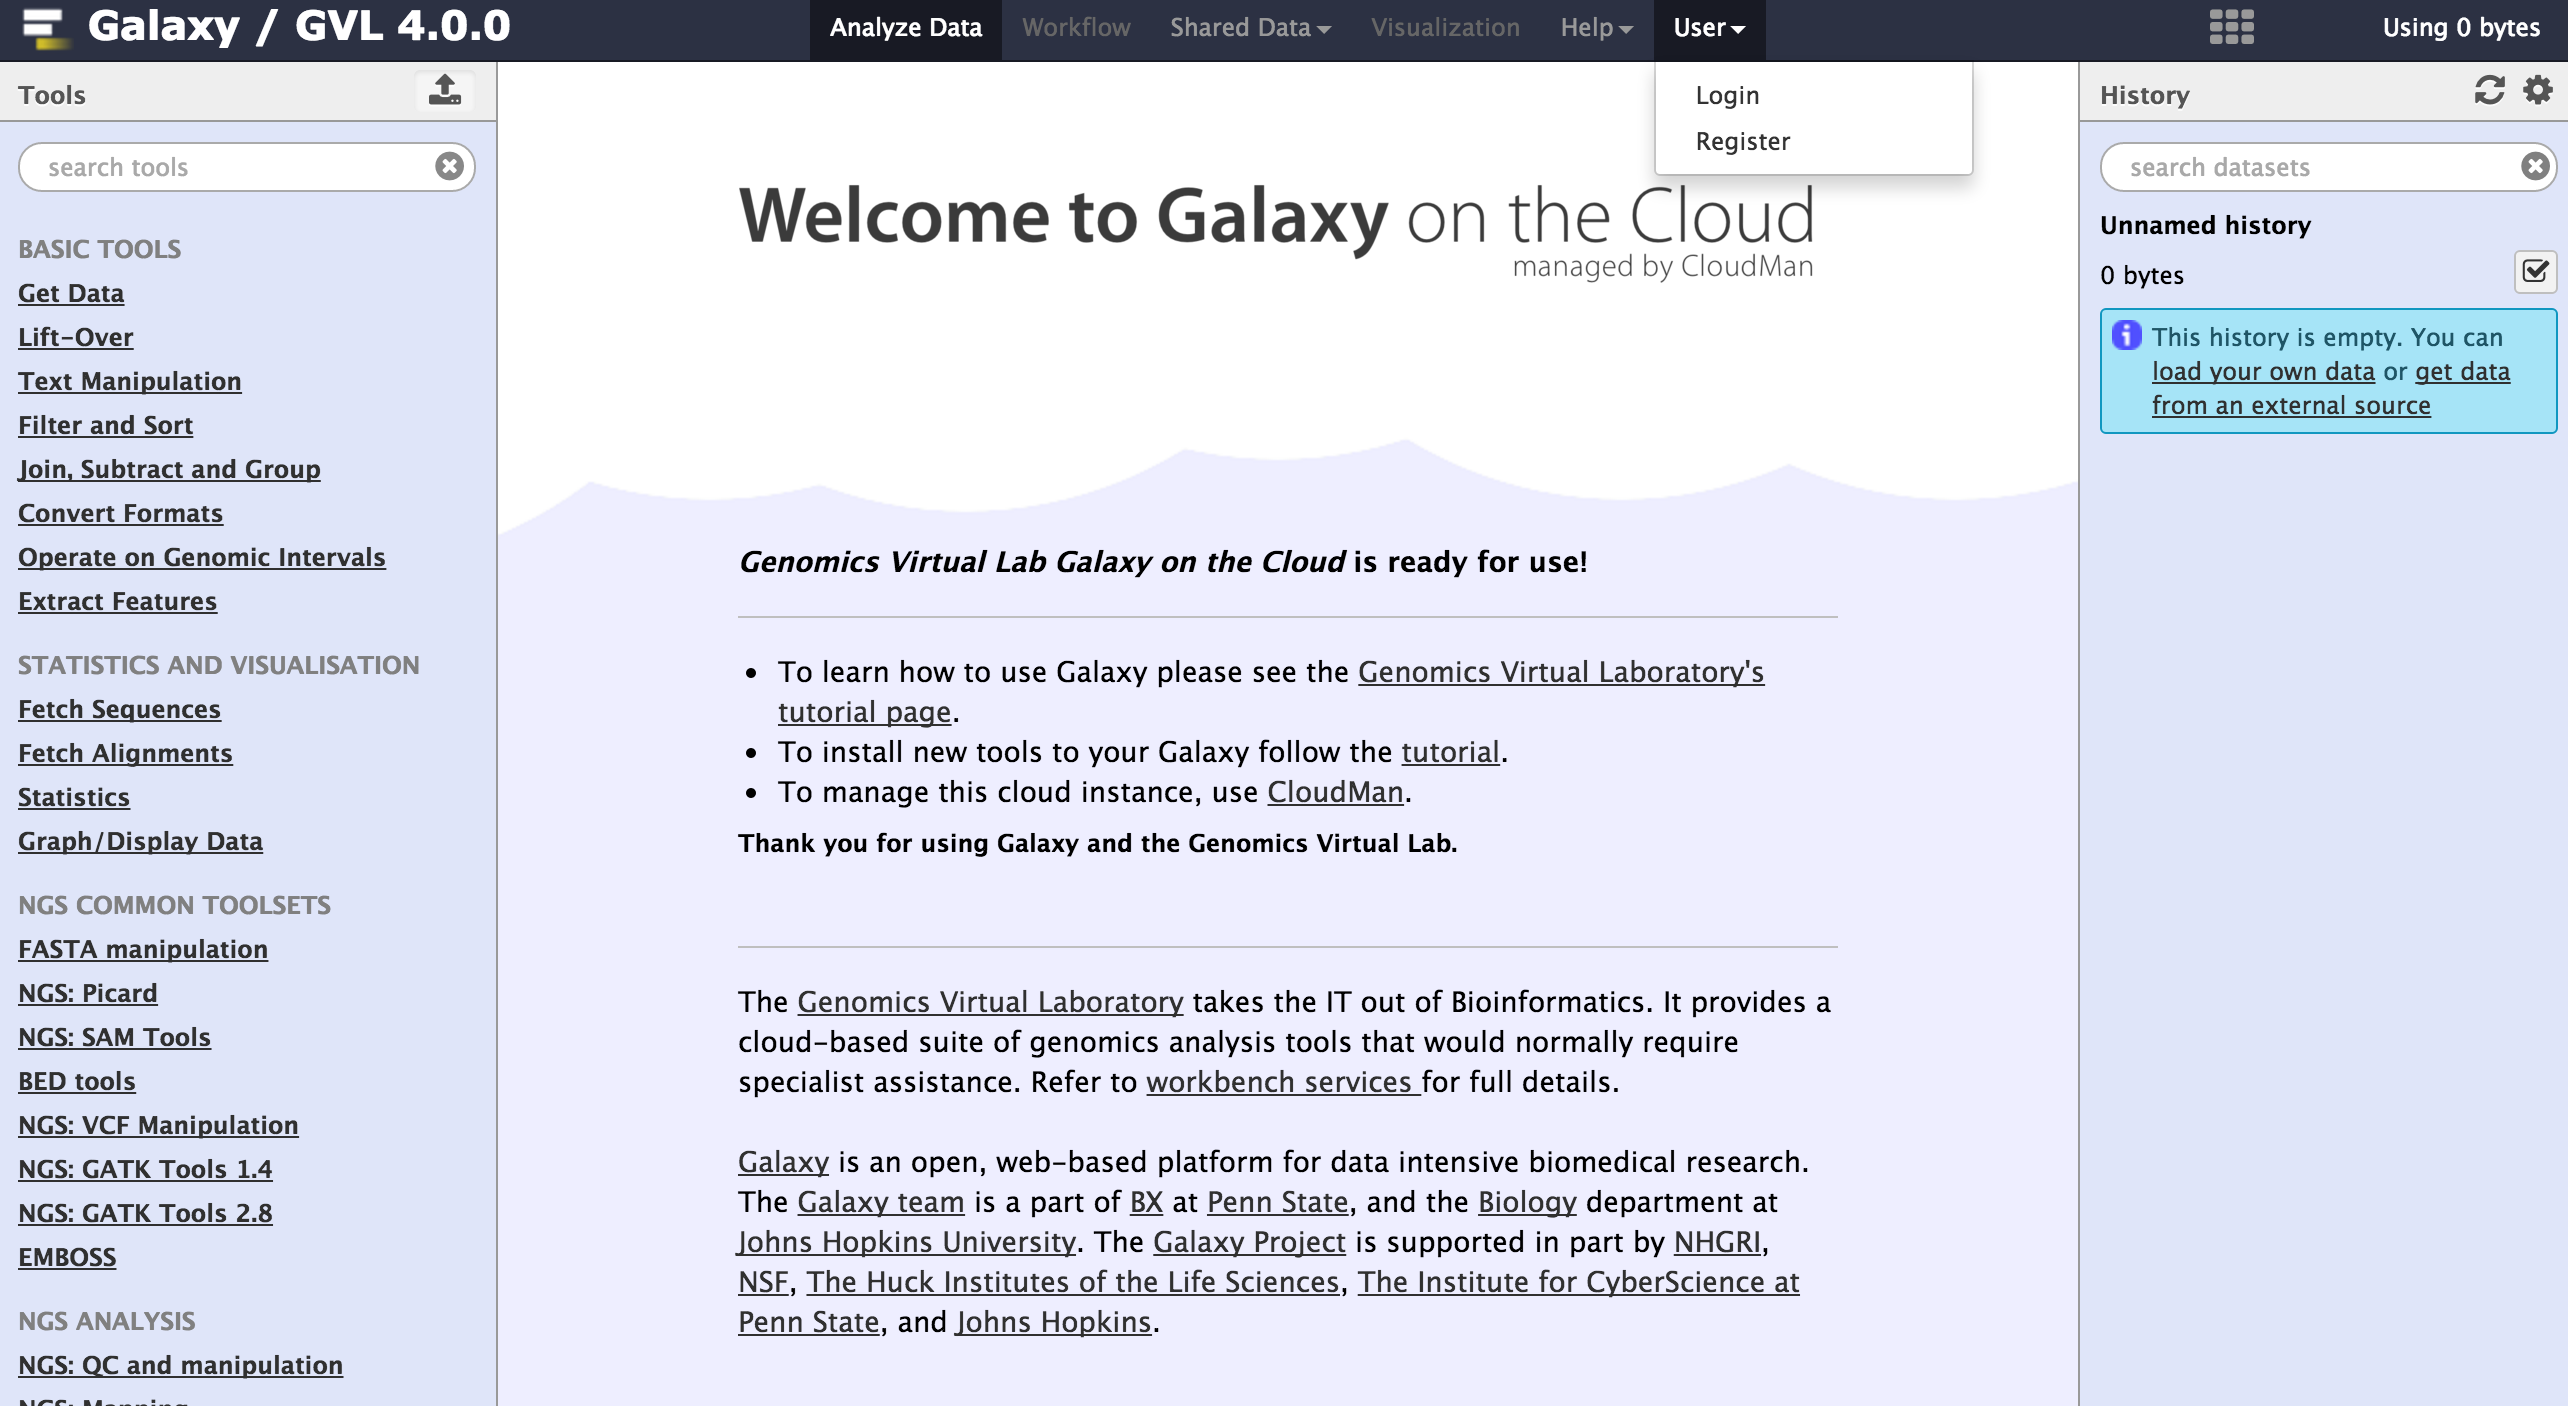Image resolution: width=2568 pixels, height=1406 pixels.
Task: Open Galaxy team link
Action: click(x=880, y=1202)
